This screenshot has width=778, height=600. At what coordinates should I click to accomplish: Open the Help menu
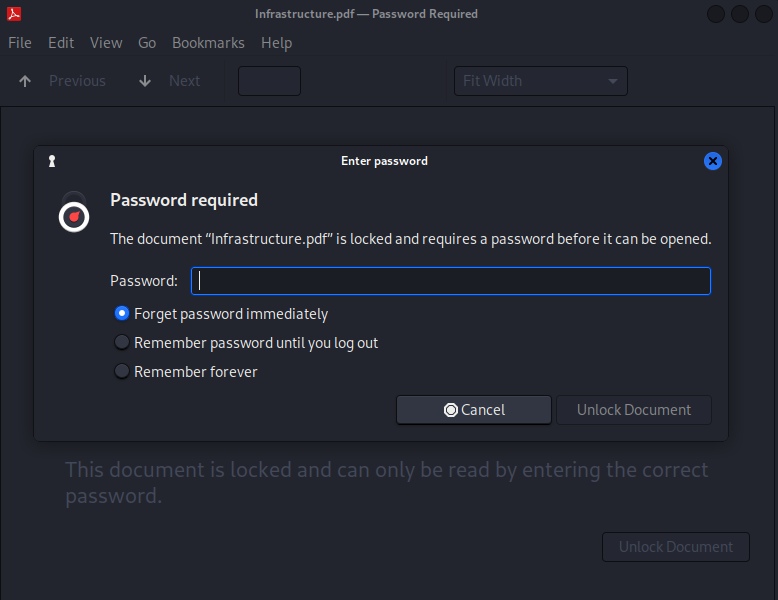[x=276, y=43]
